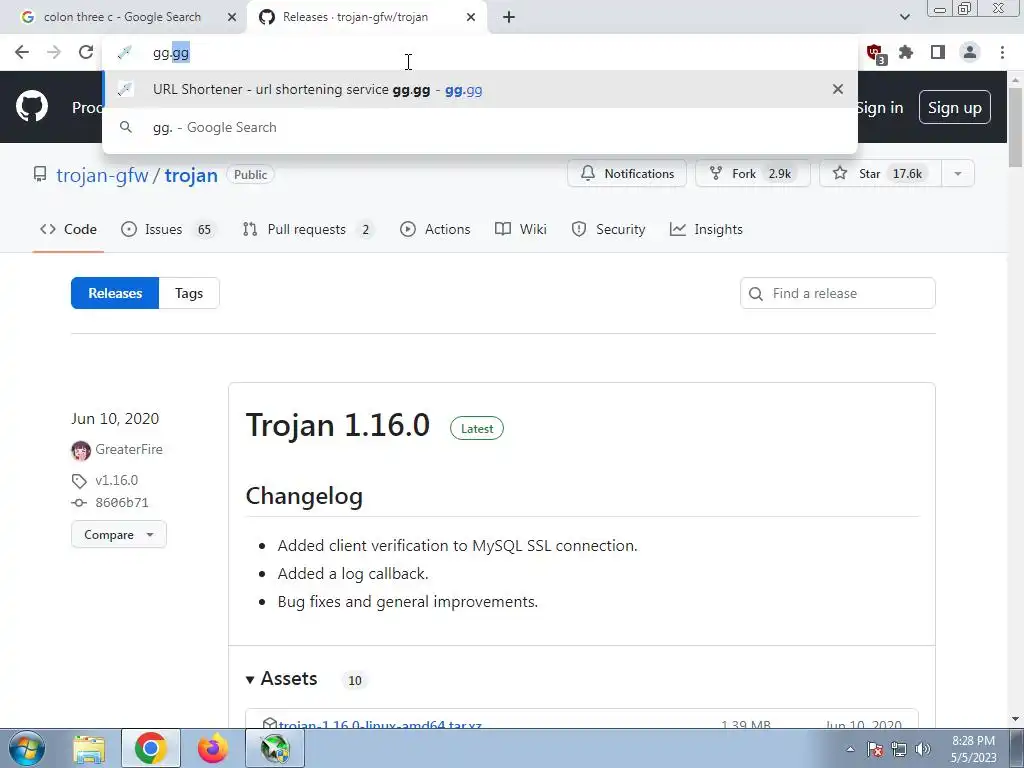Click the browser Forward arrow

click(54, 52)
